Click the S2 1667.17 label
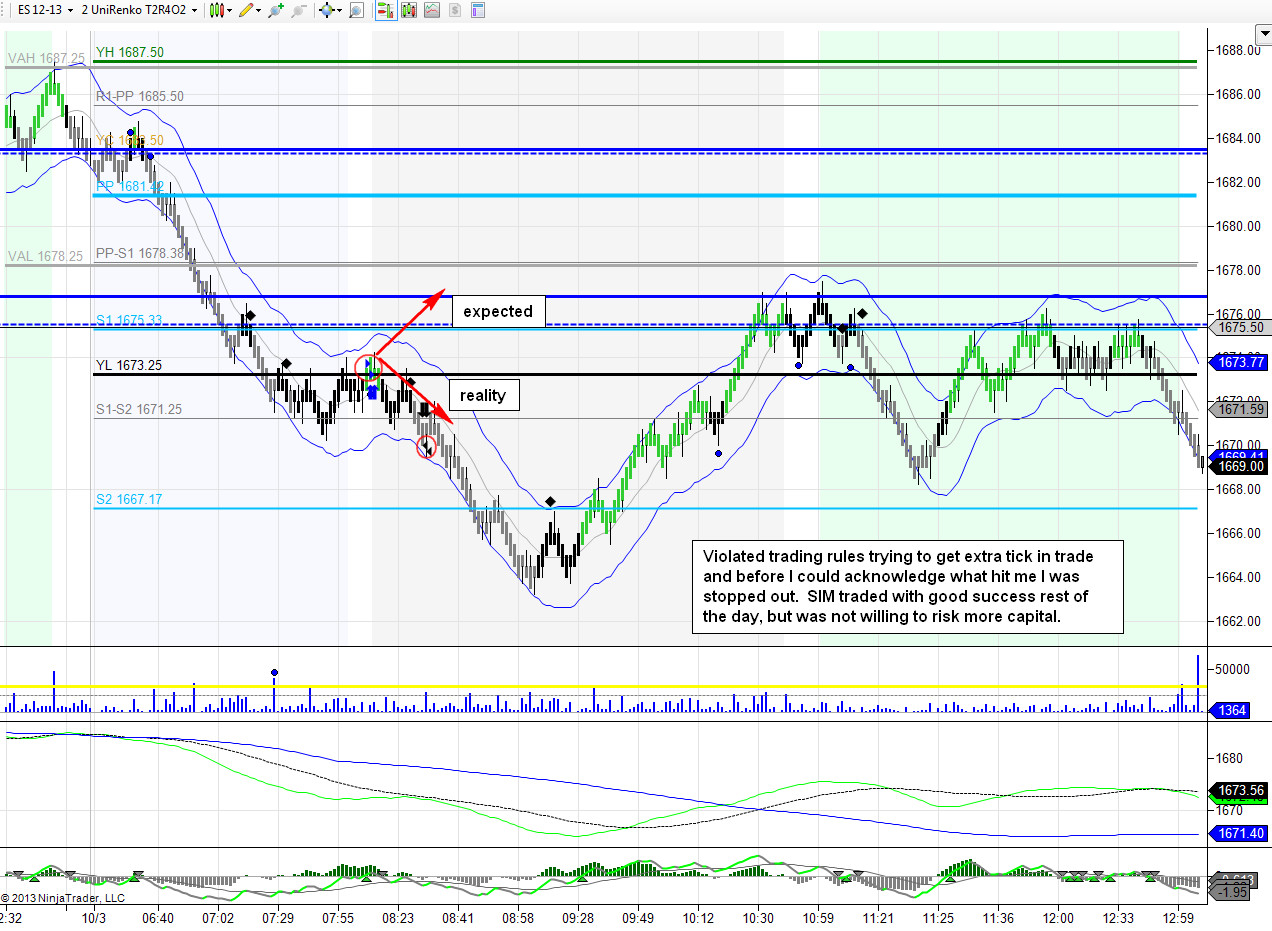 click(129, 498)
